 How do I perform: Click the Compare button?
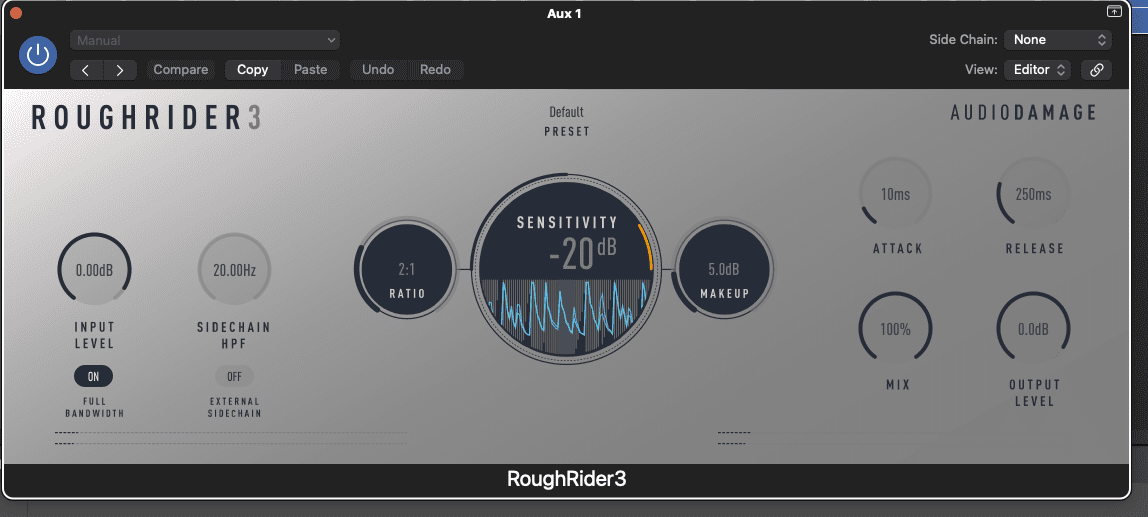(181, 70)
